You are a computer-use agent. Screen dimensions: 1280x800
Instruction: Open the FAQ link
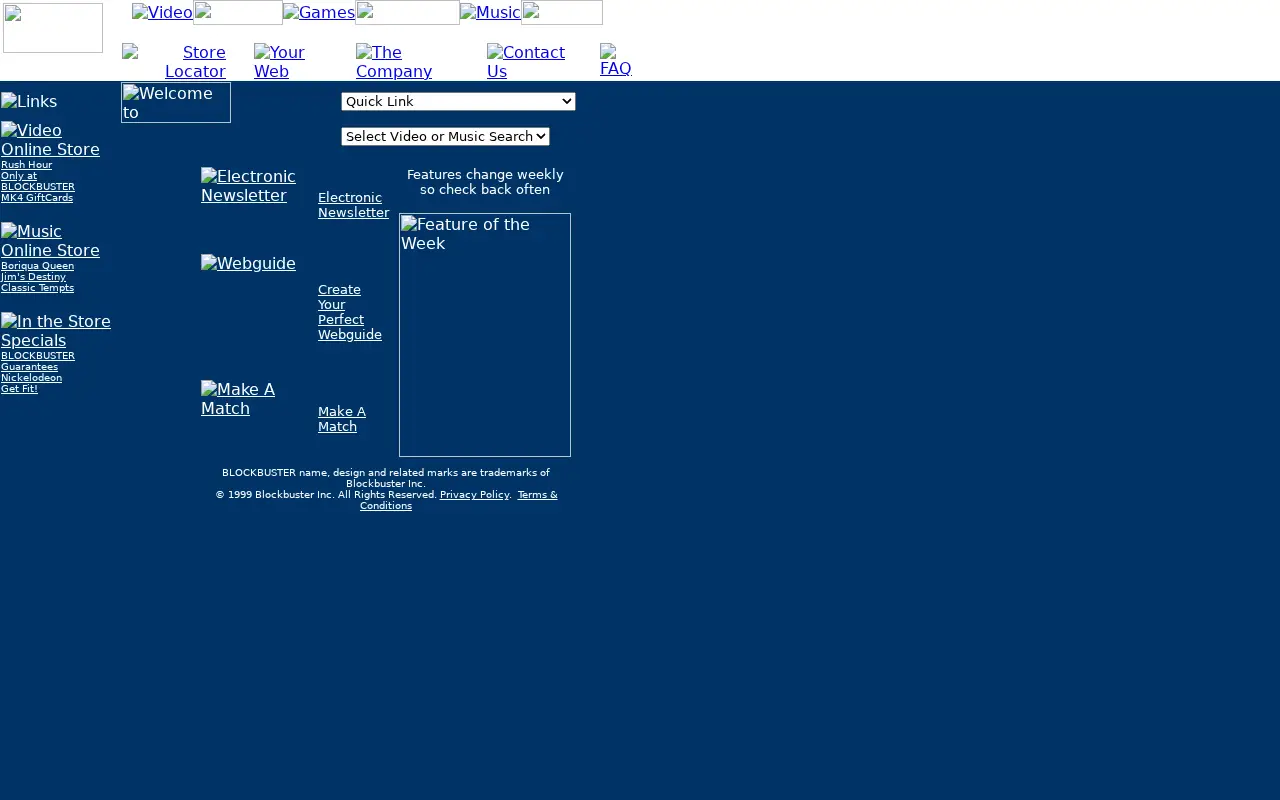click(616, 61)
